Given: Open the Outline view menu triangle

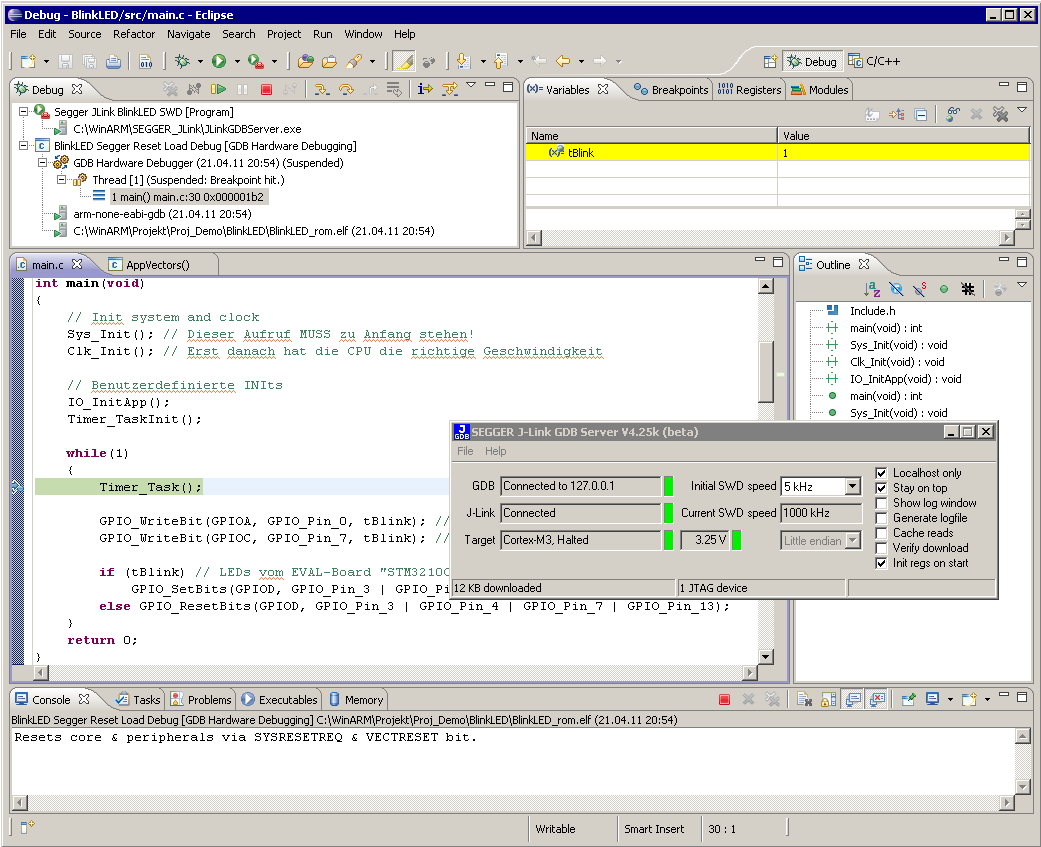Looking at the screenshot, I should click(1022, 285).
